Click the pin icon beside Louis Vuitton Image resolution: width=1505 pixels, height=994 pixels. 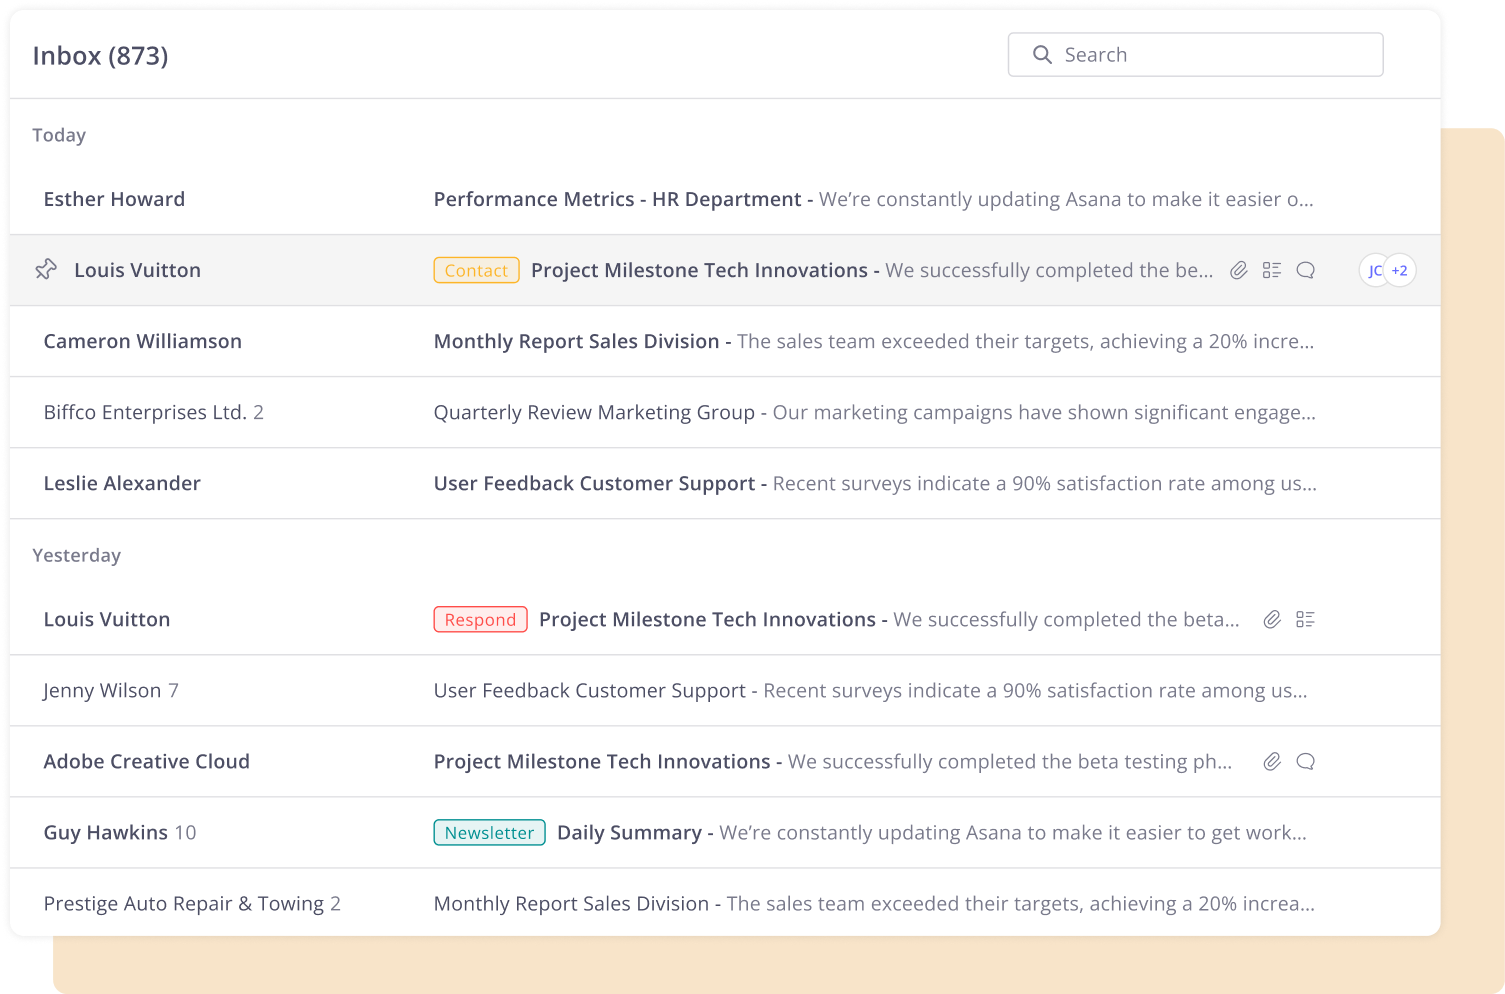(x=46, y=269)
